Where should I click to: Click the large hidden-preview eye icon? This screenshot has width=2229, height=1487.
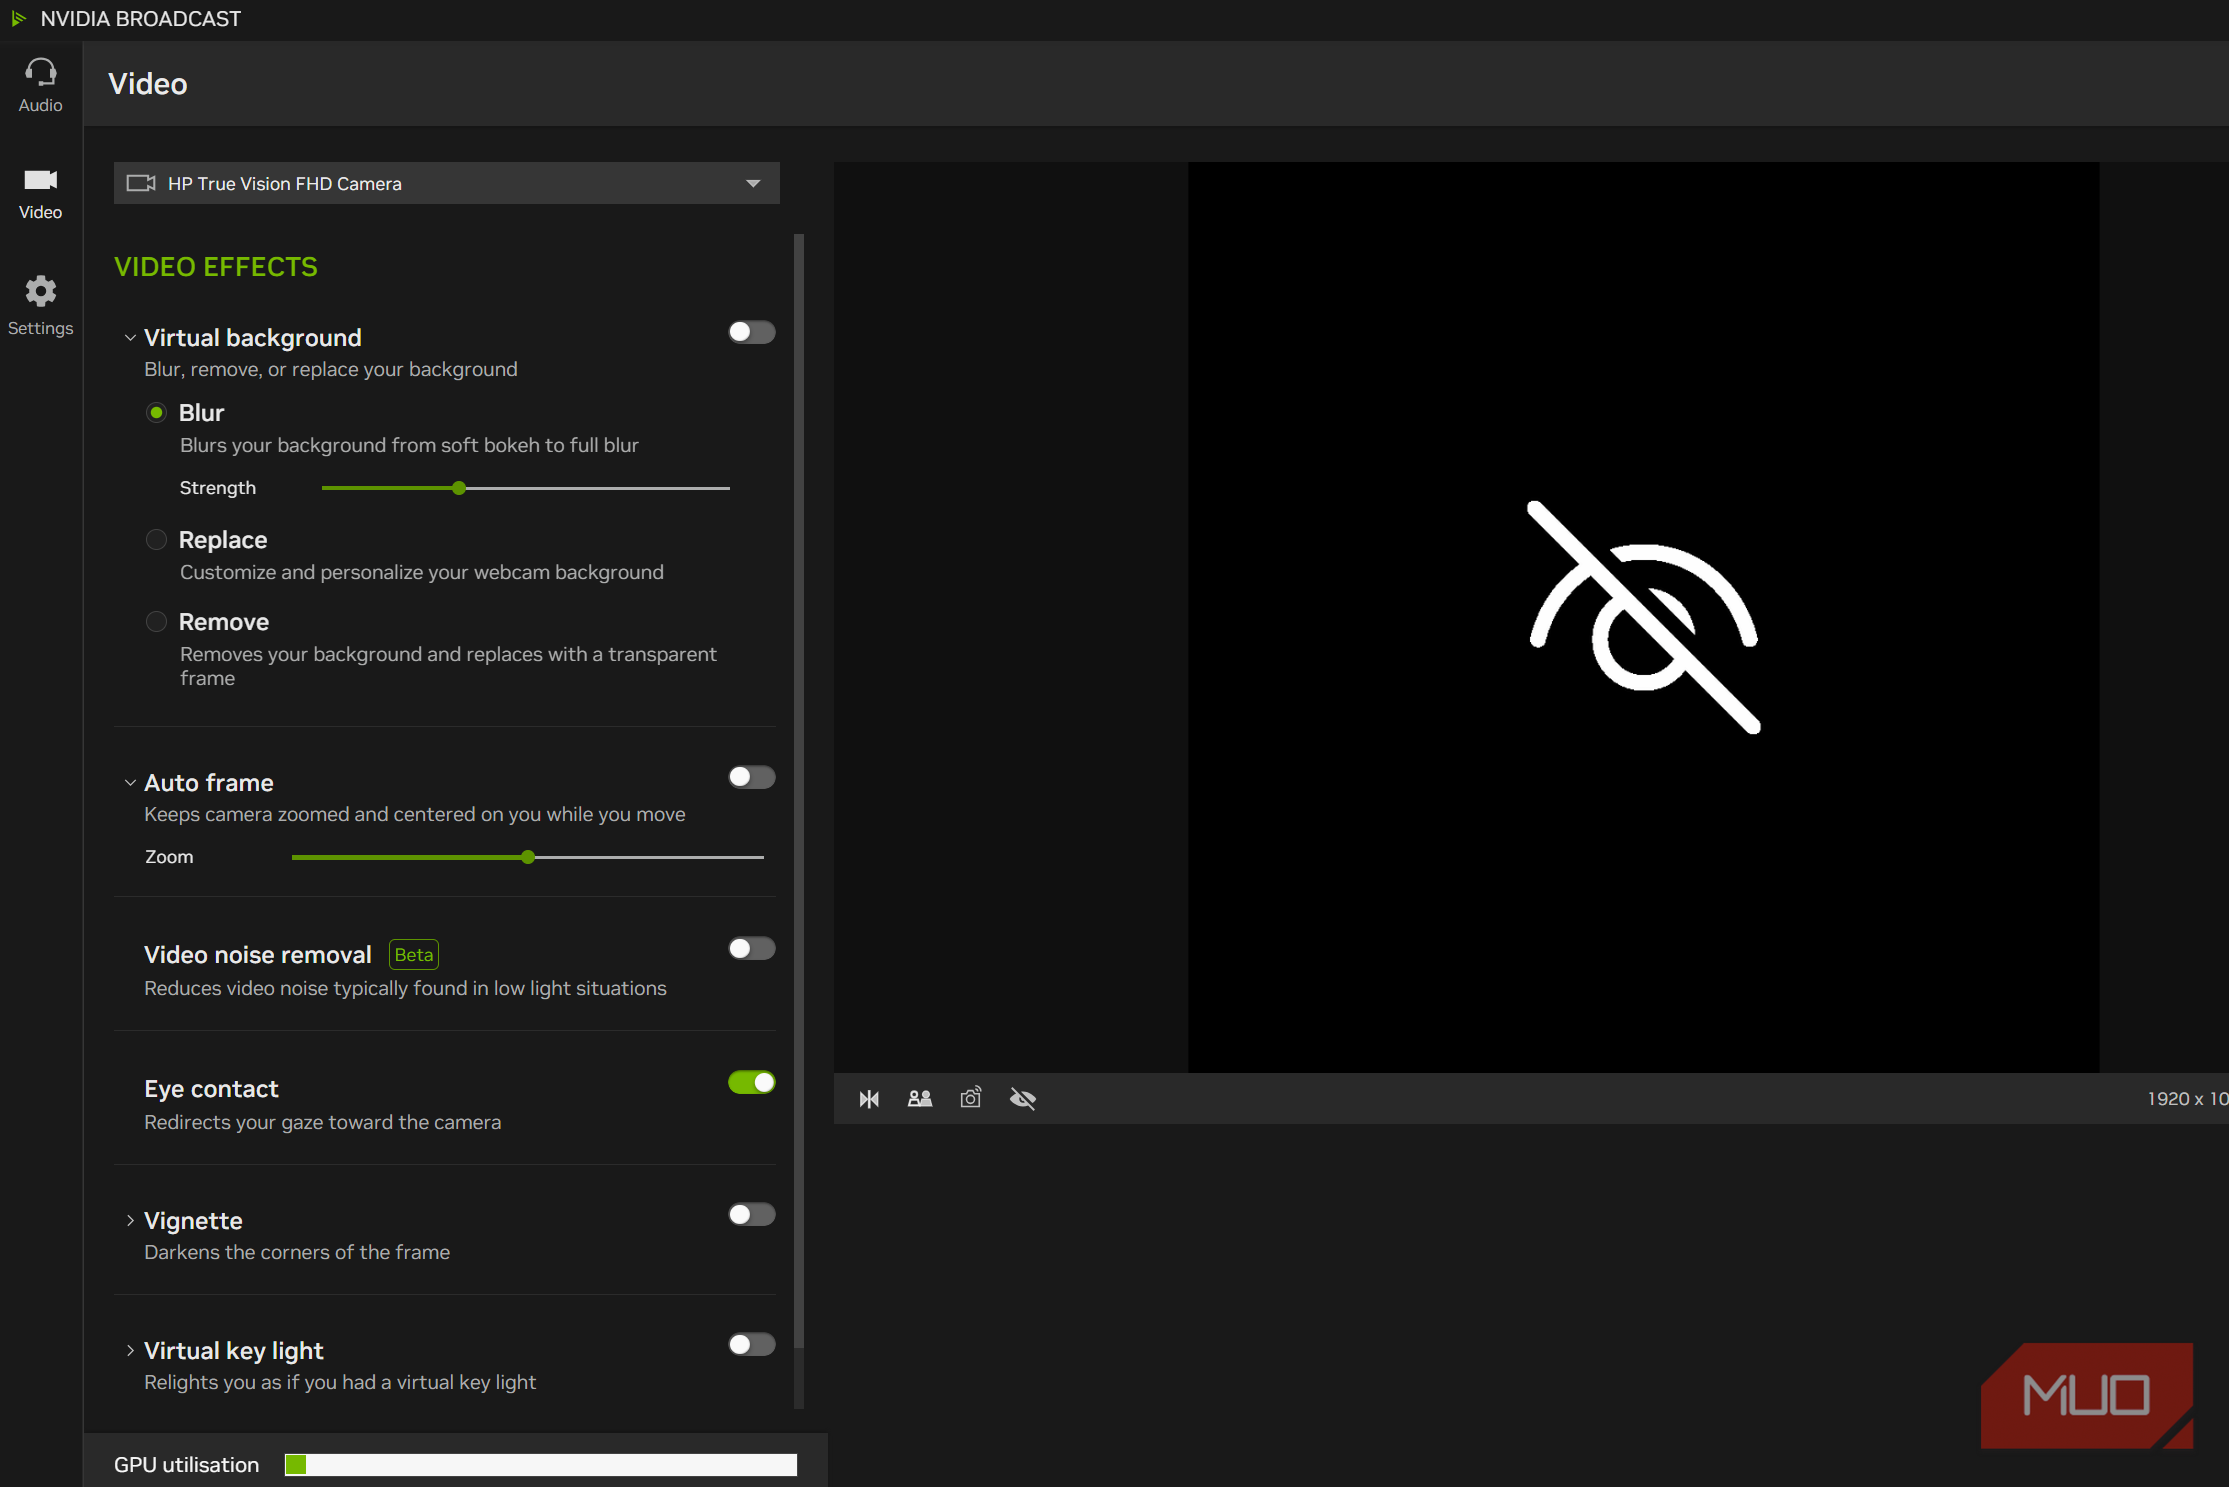tap(1644, 617)
